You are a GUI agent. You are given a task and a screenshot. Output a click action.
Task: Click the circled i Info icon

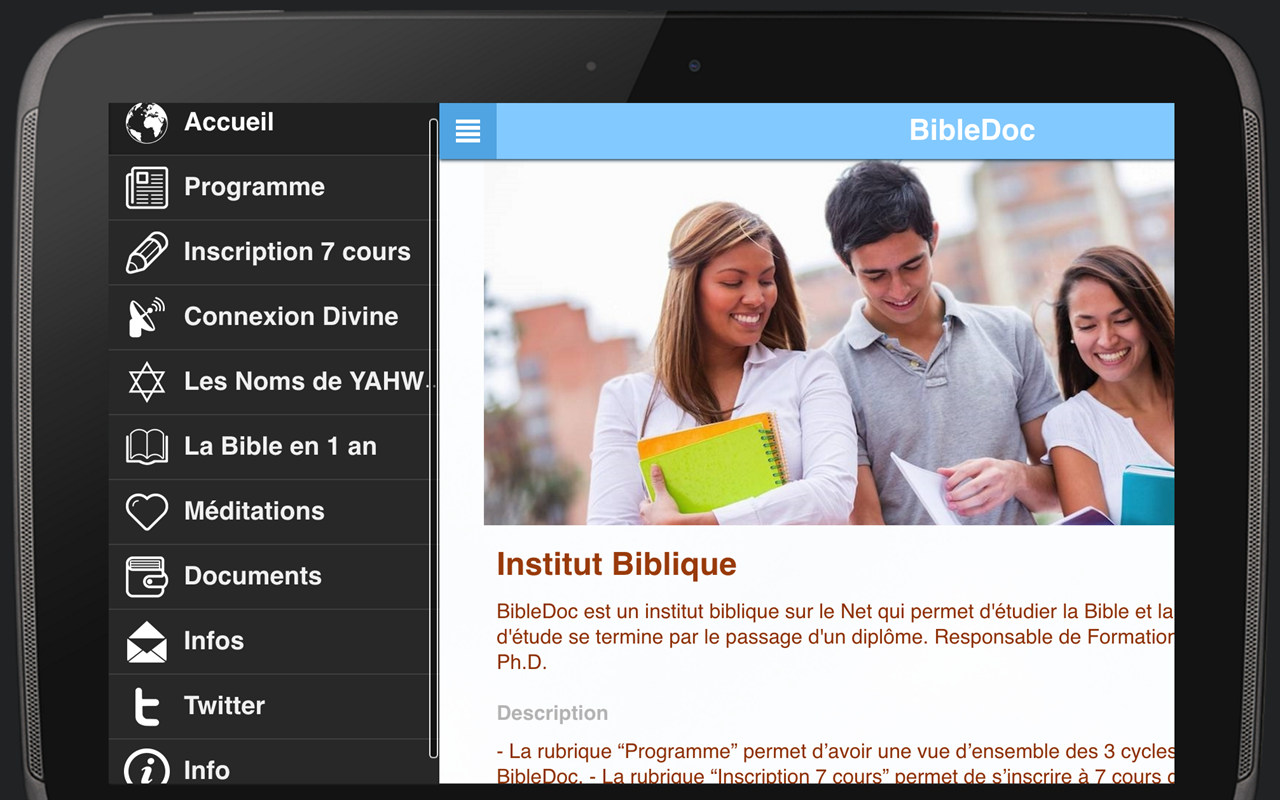[x=147, y=768]
